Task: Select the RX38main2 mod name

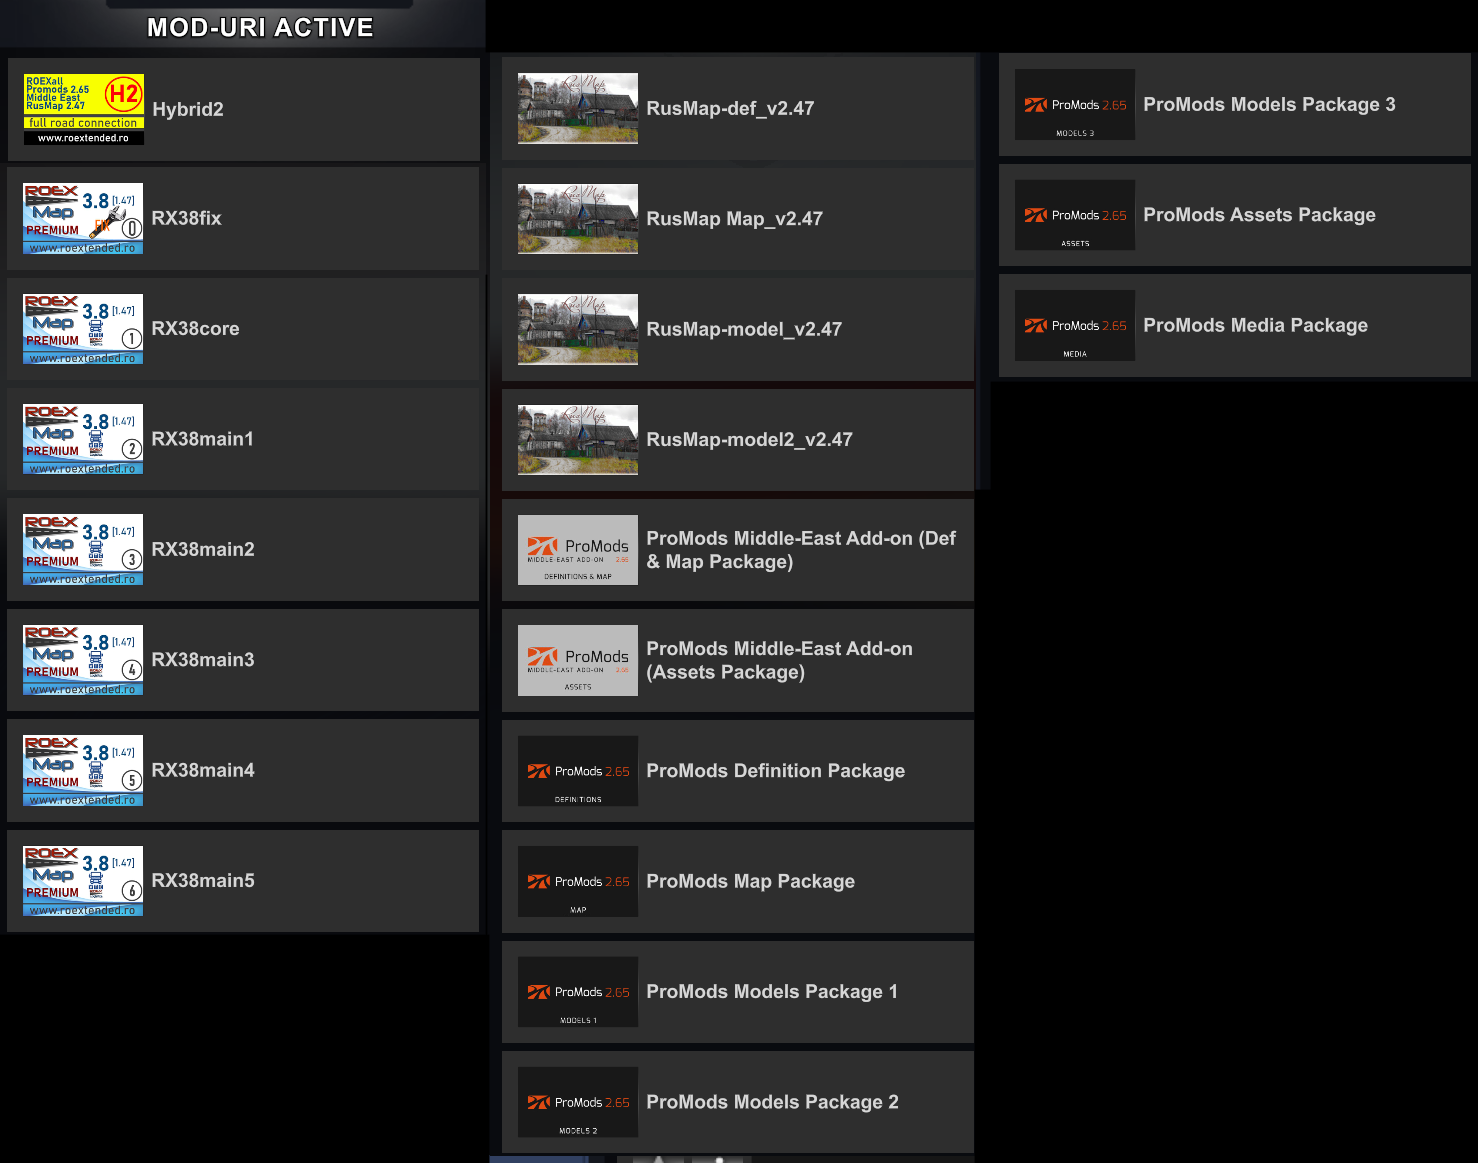Action: tap(203, 549)
